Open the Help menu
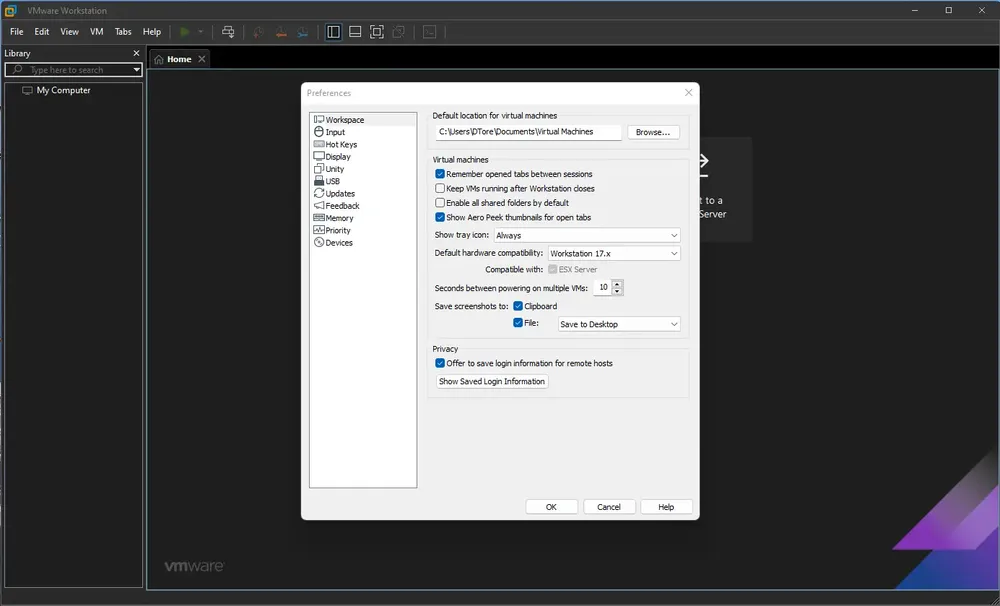Viewport: 1000px width, 606px height. point(152,32)
